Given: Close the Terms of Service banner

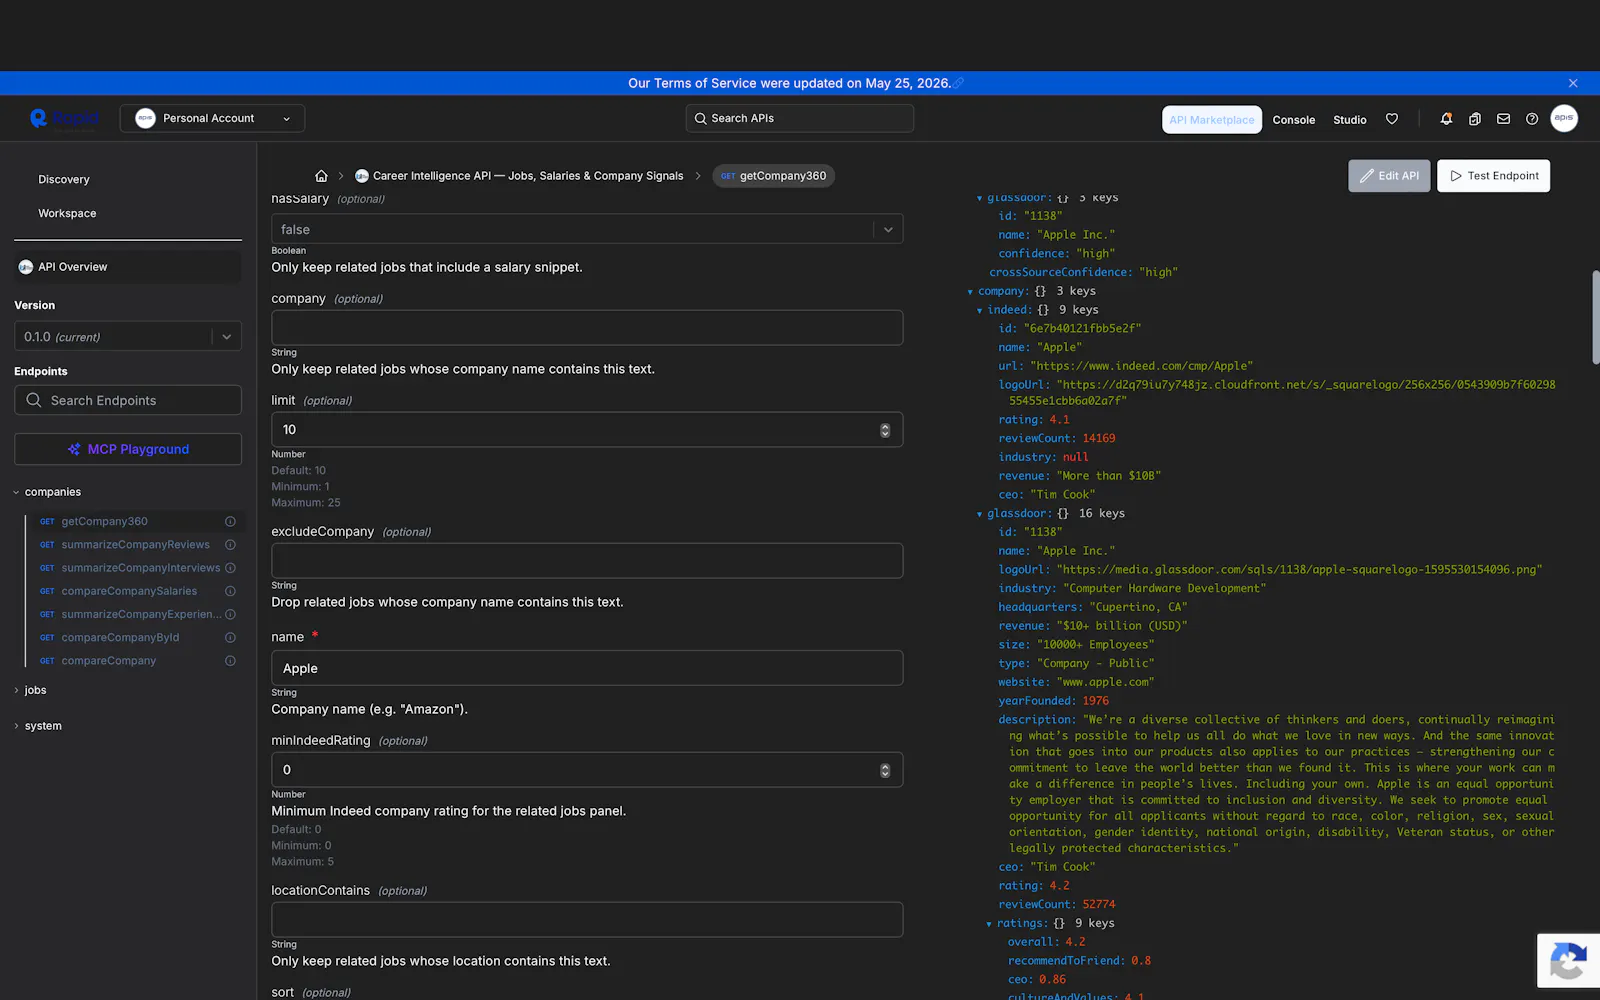Looking at the screenshot, I should 1573,83.
